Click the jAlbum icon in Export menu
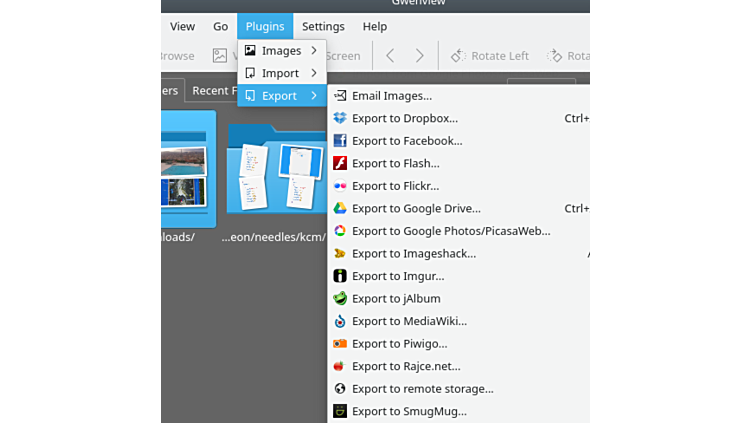Screen dimensions: 752x423 [340, 298]
